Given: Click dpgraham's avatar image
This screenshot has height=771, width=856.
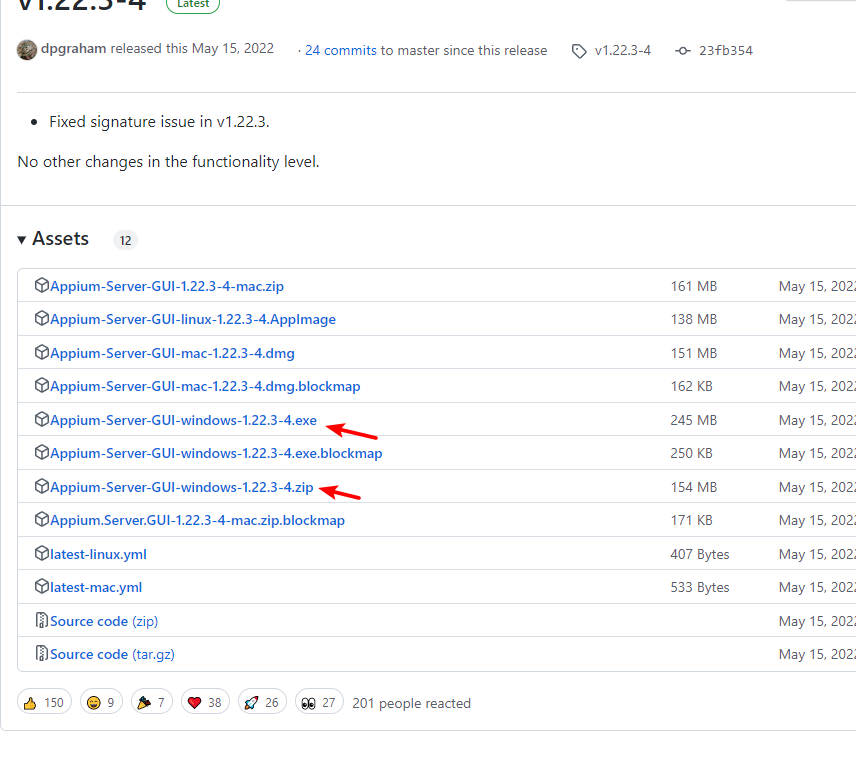Looking at the screenshot, I should (x=27, y=50).
